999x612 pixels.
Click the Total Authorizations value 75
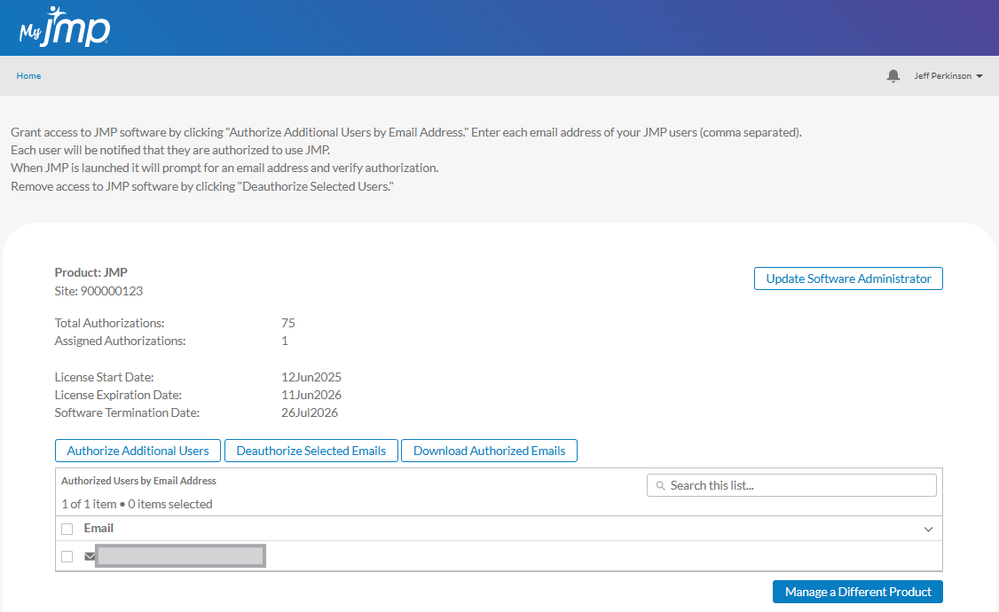(288, 323)
